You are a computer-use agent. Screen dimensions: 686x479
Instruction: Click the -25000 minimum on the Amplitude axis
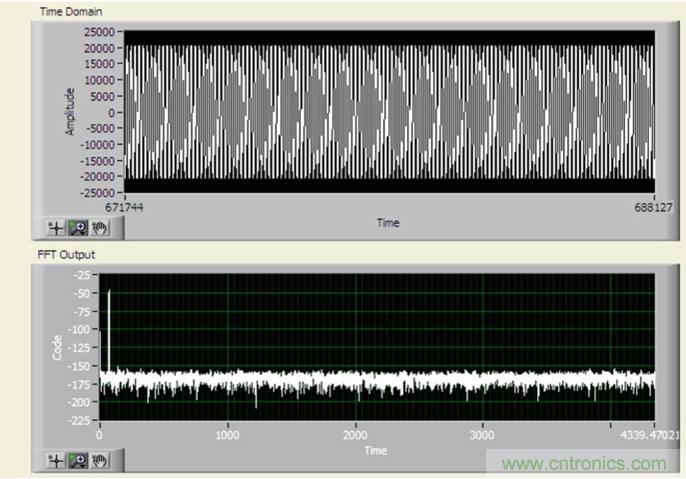tap(97, 192)
